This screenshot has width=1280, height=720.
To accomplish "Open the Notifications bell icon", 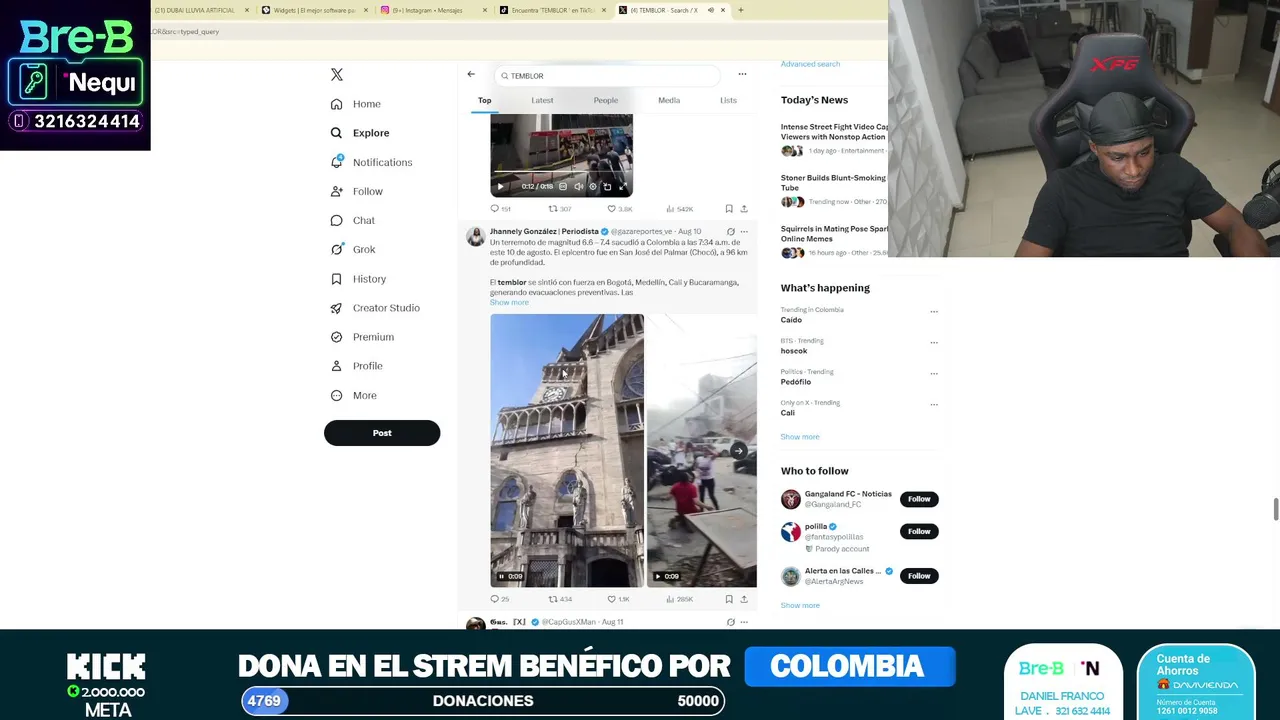I will 337,162.
